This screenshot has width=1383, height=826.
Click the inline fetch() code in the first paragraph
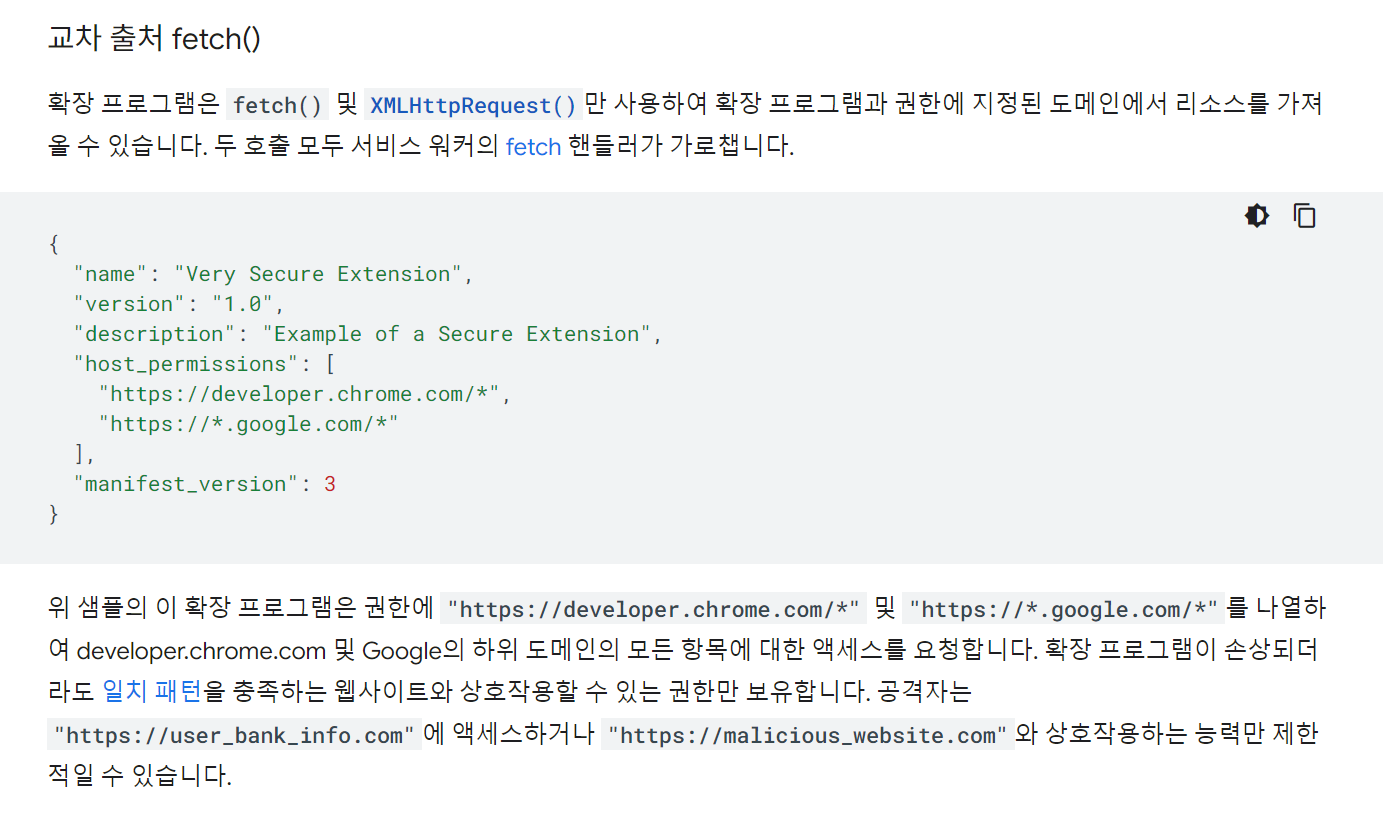pos(278,105)
